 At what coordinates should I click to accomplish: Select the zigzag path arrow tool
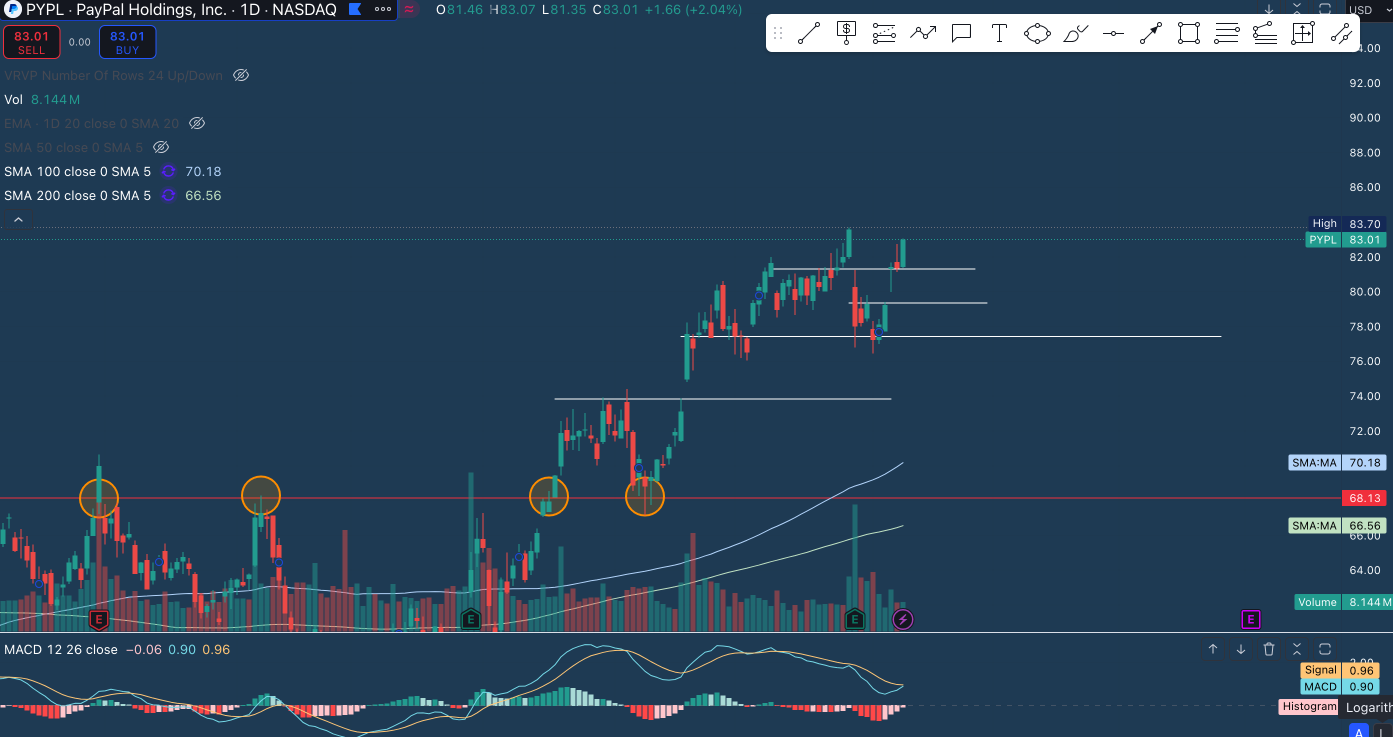click(x=923, y=34)
